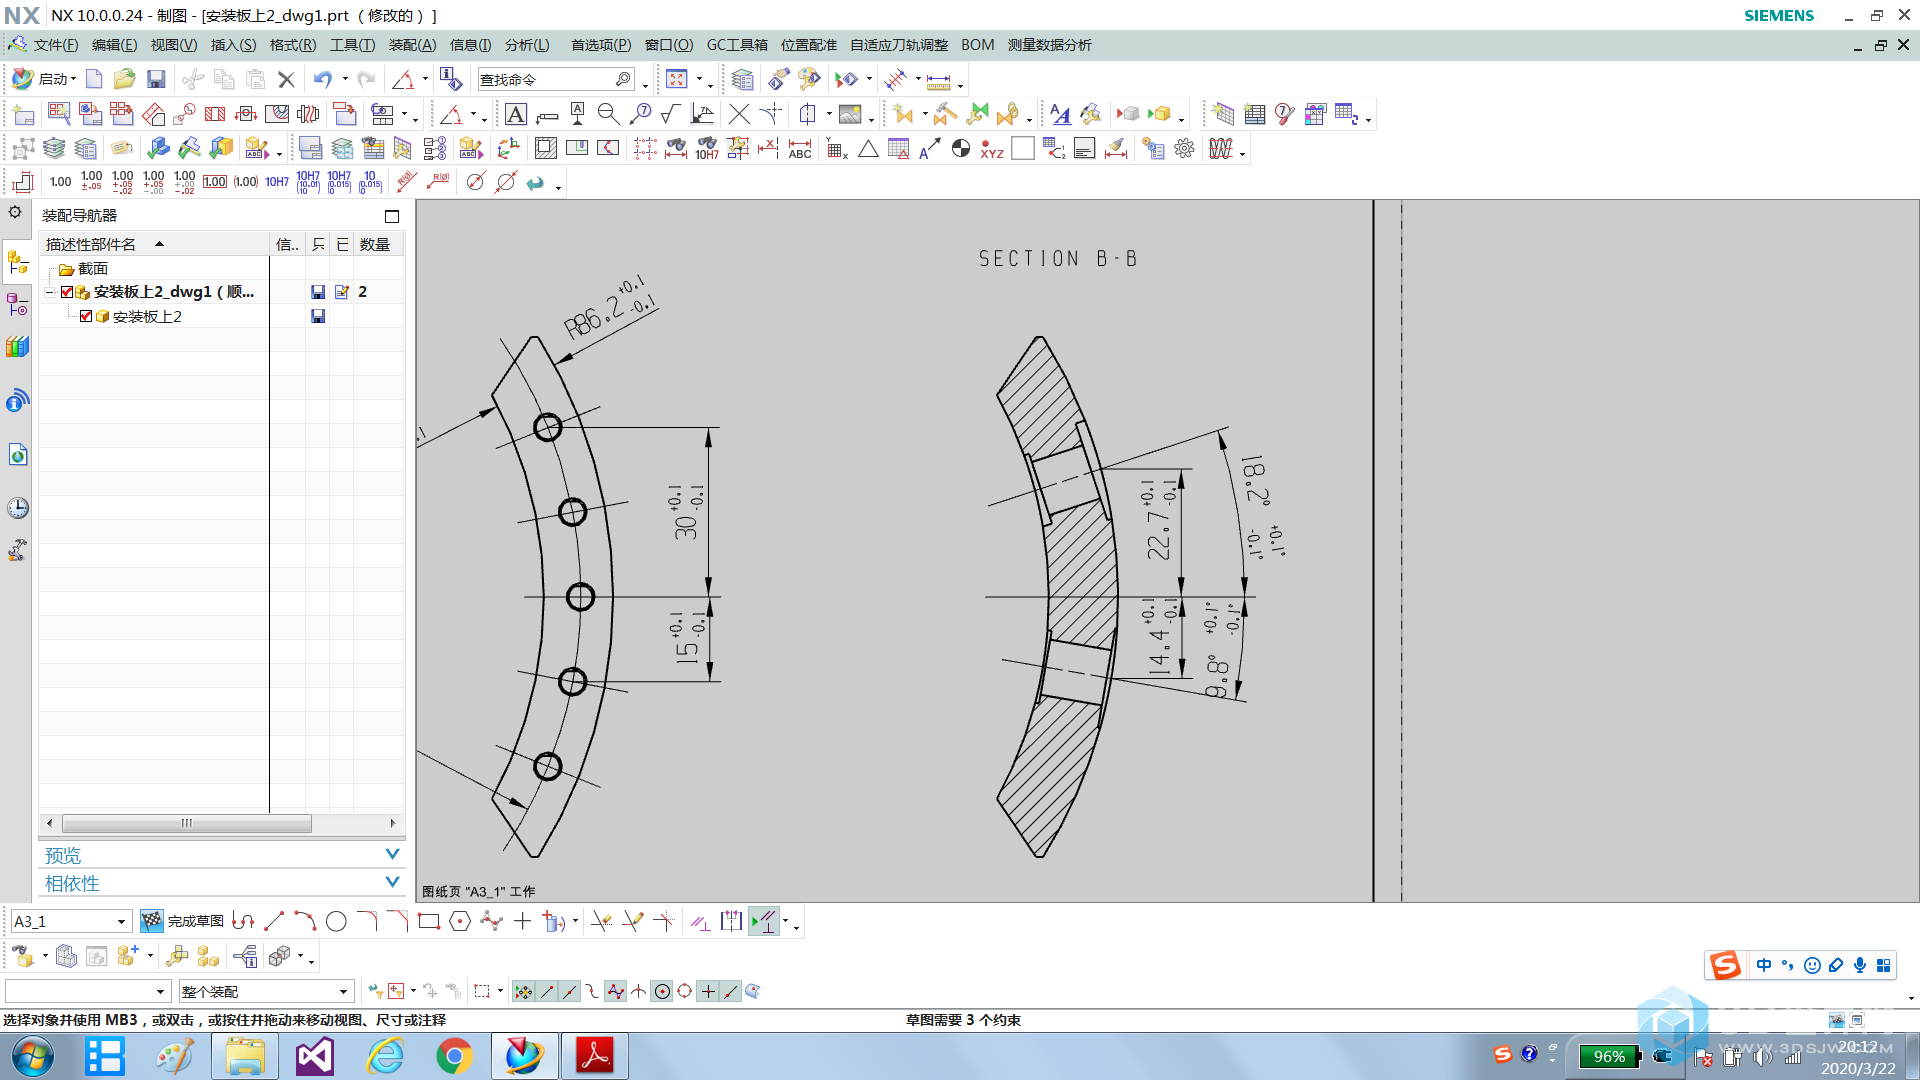Open the 首选项(P) menu
This screenshot has height=1080, width=1920.
[601, 45]
